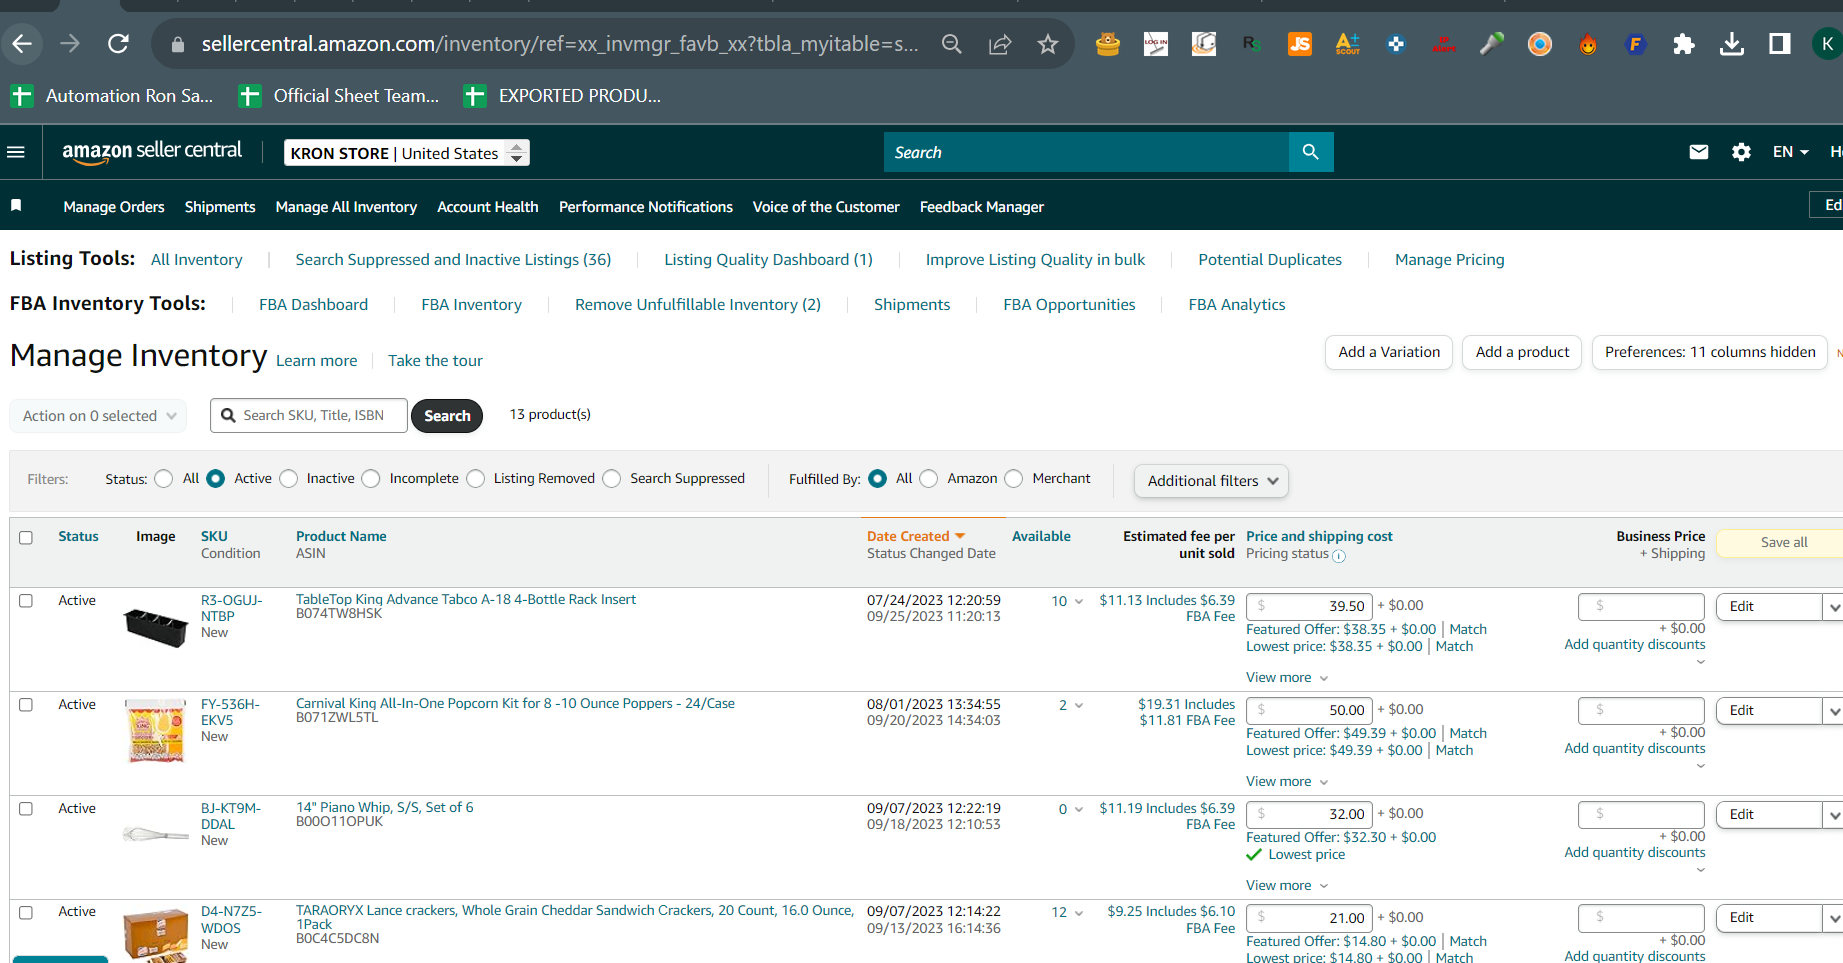
Task: Toggle the browser side panel icon
Action: 1780,44
